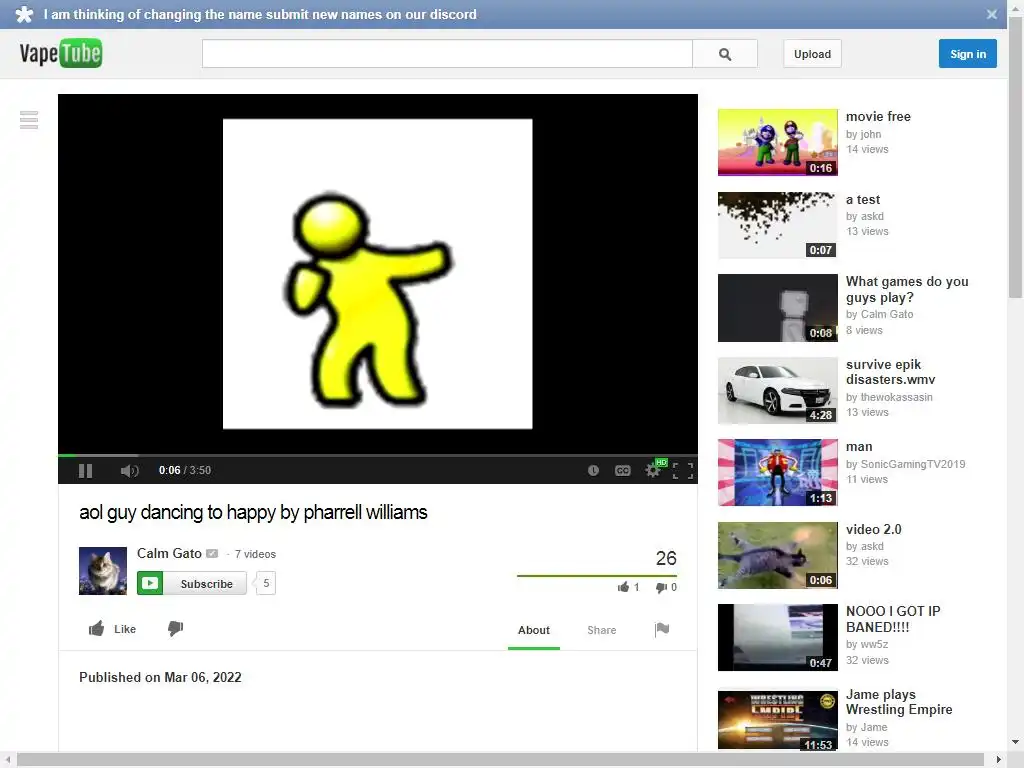
Task: Switch to the About tab
Action: coord(534,630)
